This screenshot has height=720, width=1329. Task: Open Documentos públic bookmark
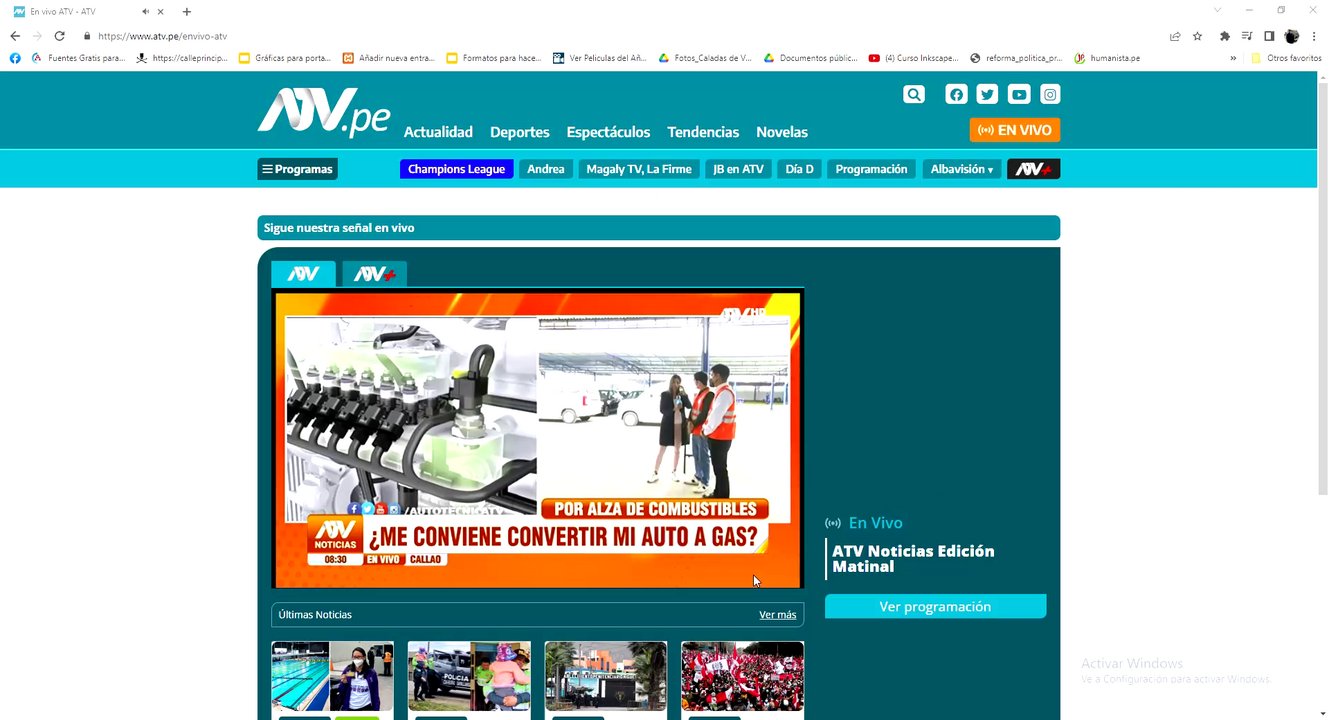(811, 58)
